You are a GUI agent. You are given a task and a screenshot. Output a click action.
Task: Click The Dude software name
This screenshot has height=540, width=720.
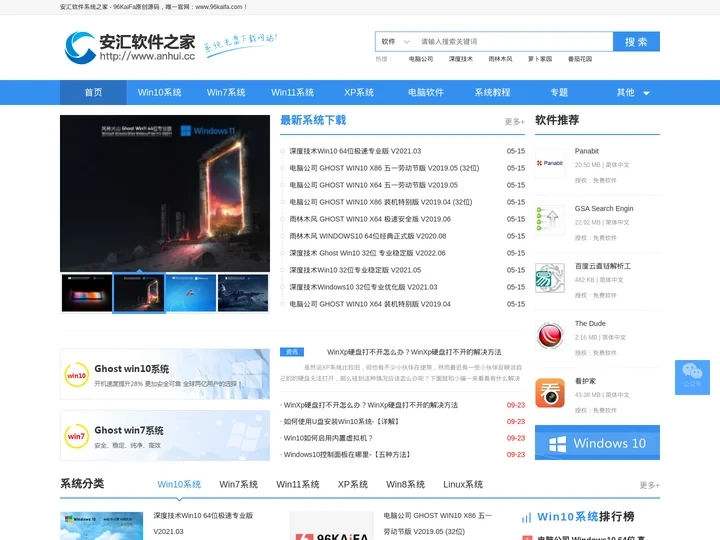coord(590,324)
